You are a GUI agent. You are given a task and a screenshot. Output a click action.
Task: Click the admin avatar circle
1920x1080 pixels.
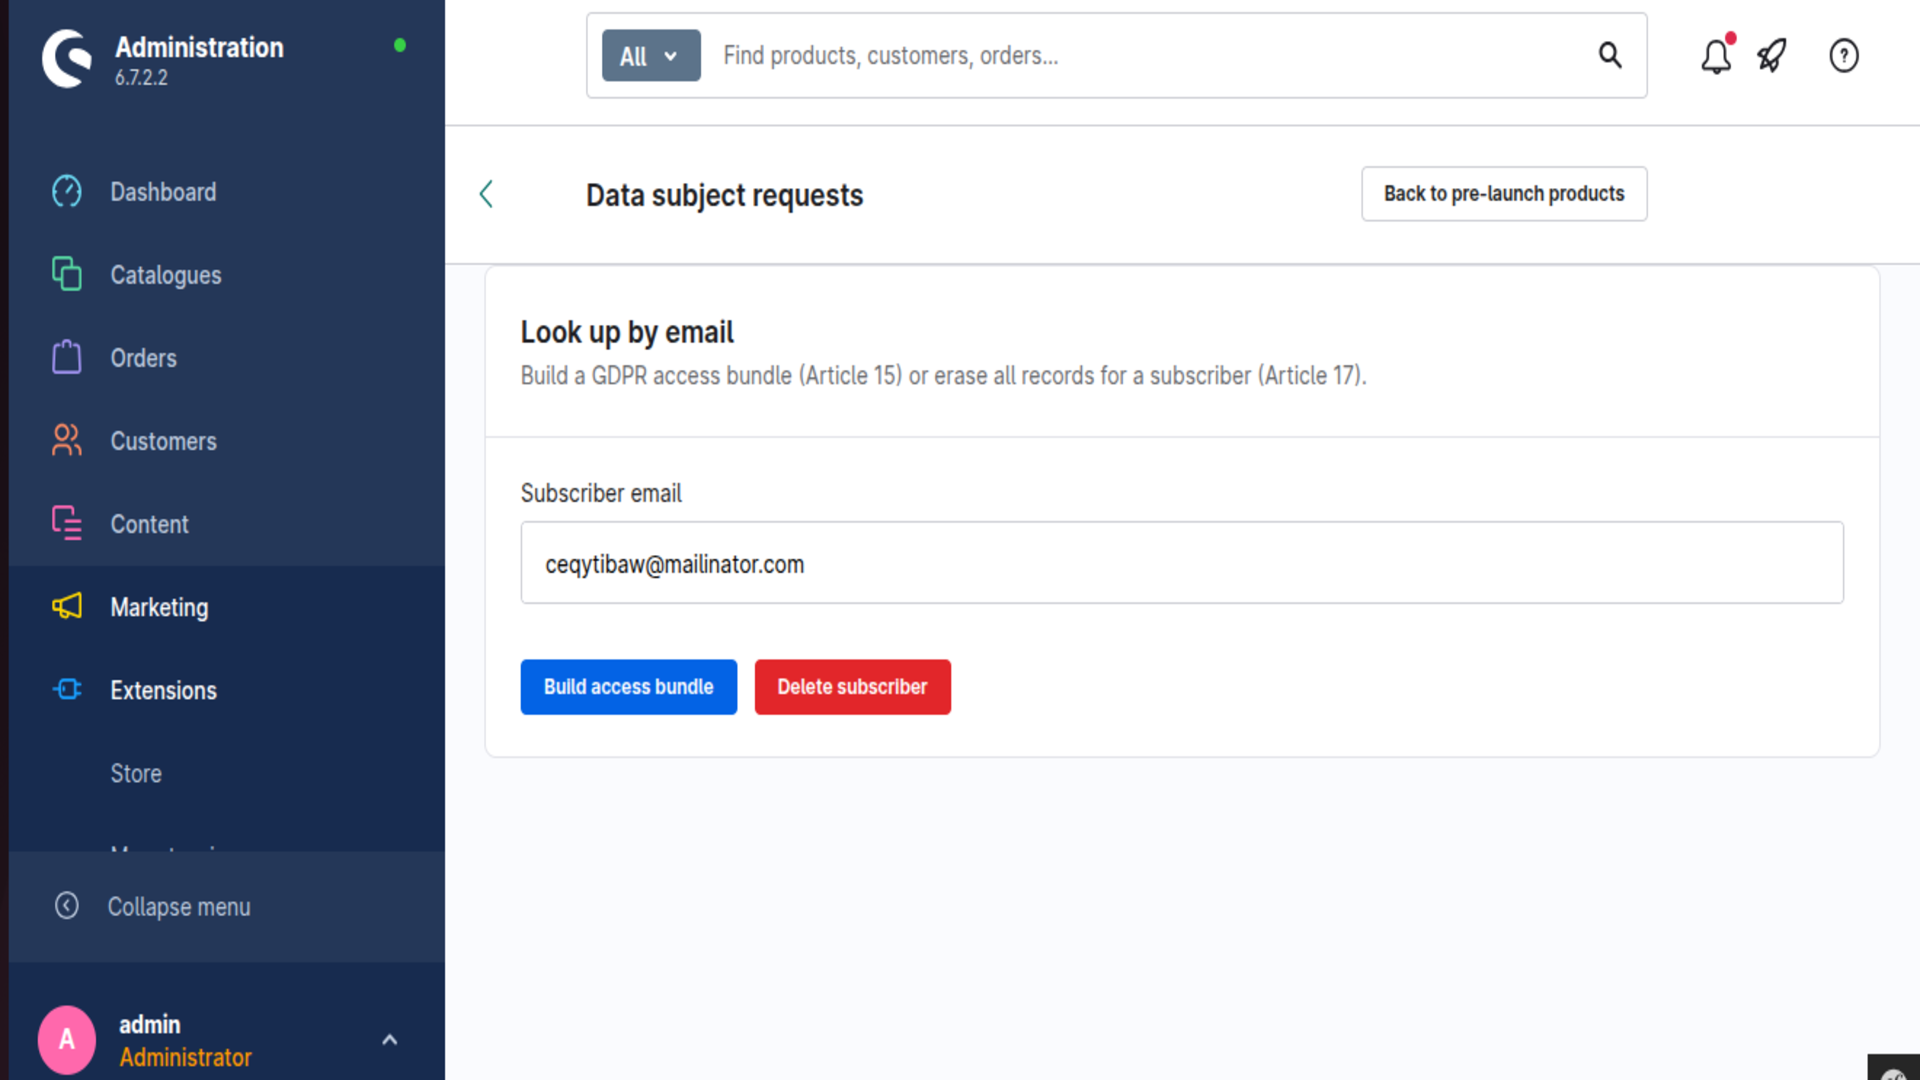pyautogui.click(x=67, y=1039)
